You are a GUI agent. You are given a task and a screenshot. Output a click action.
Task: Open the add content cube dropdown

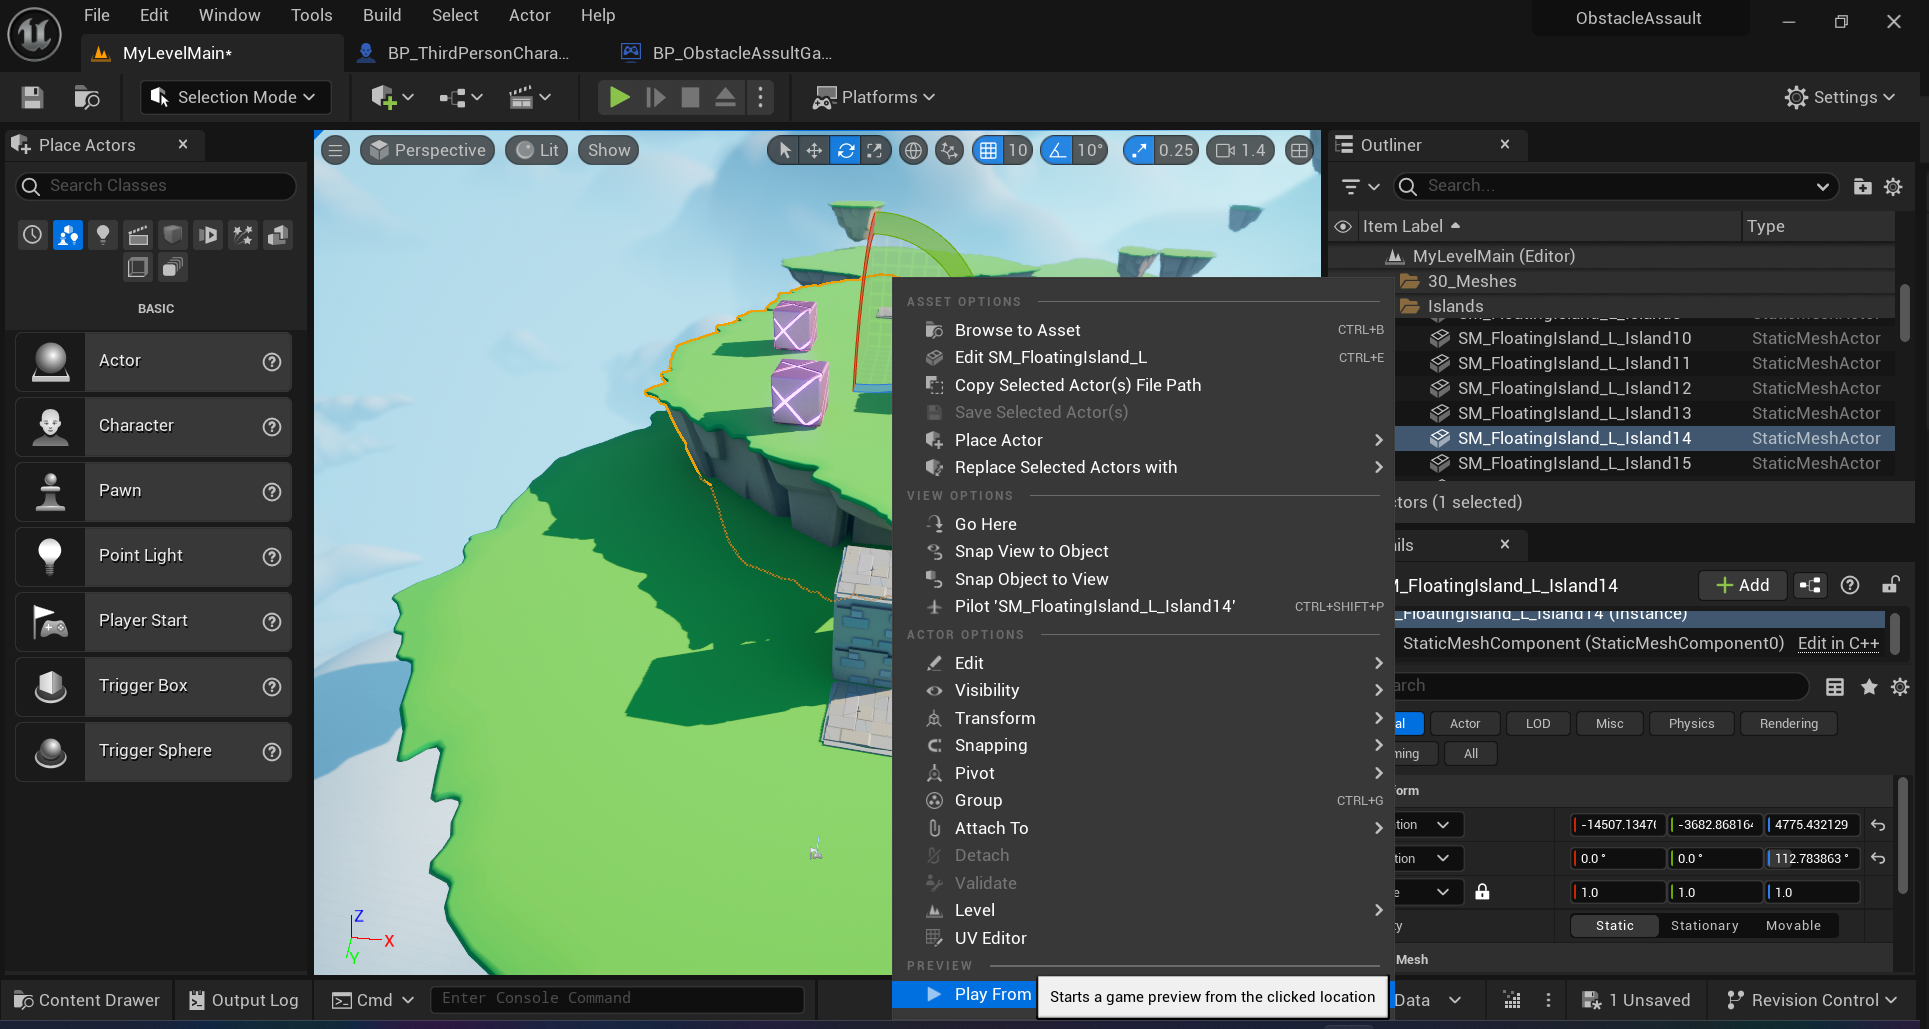tap(392, 97)
